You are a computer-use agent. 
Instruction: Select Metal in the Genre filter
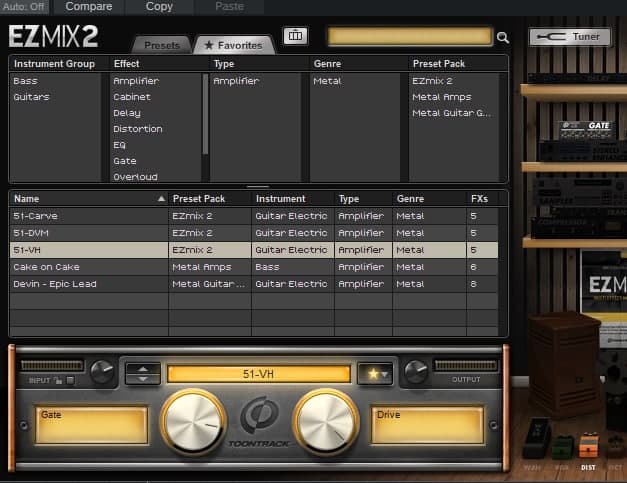pos(327,81)
